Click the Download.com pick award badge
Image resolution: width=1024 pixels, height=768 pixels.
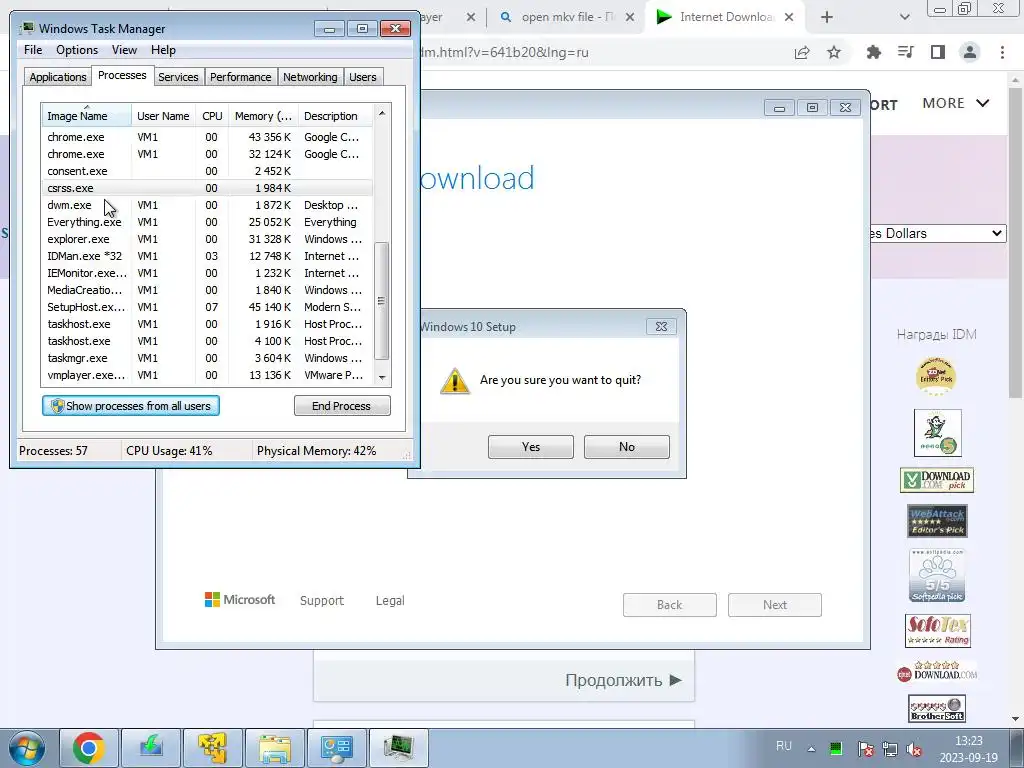[x=937, y=480]
